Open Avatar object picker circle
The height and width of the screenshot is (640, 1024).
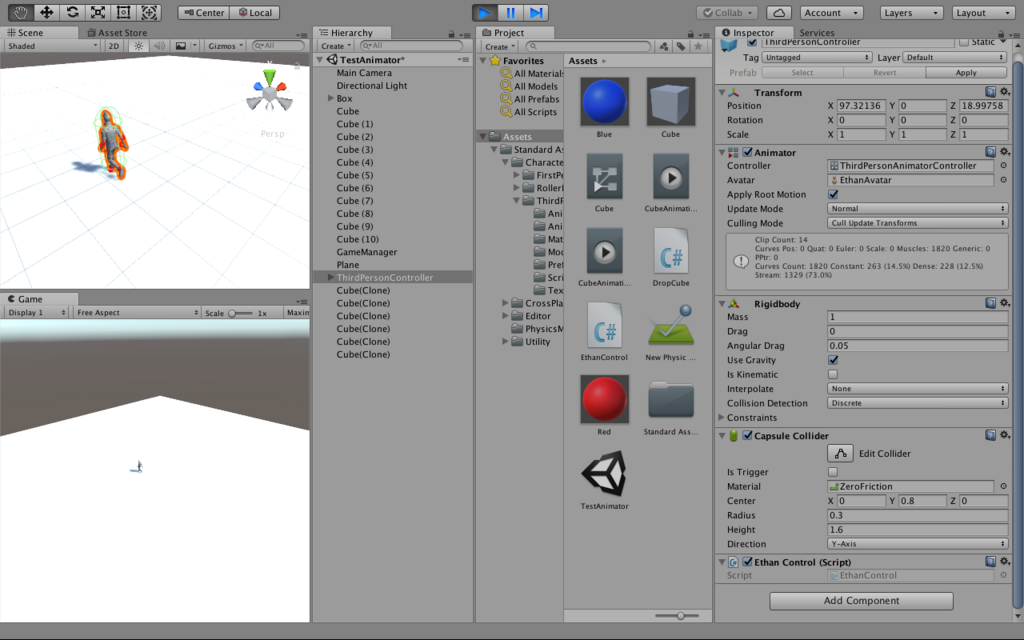pos(1004,180)
